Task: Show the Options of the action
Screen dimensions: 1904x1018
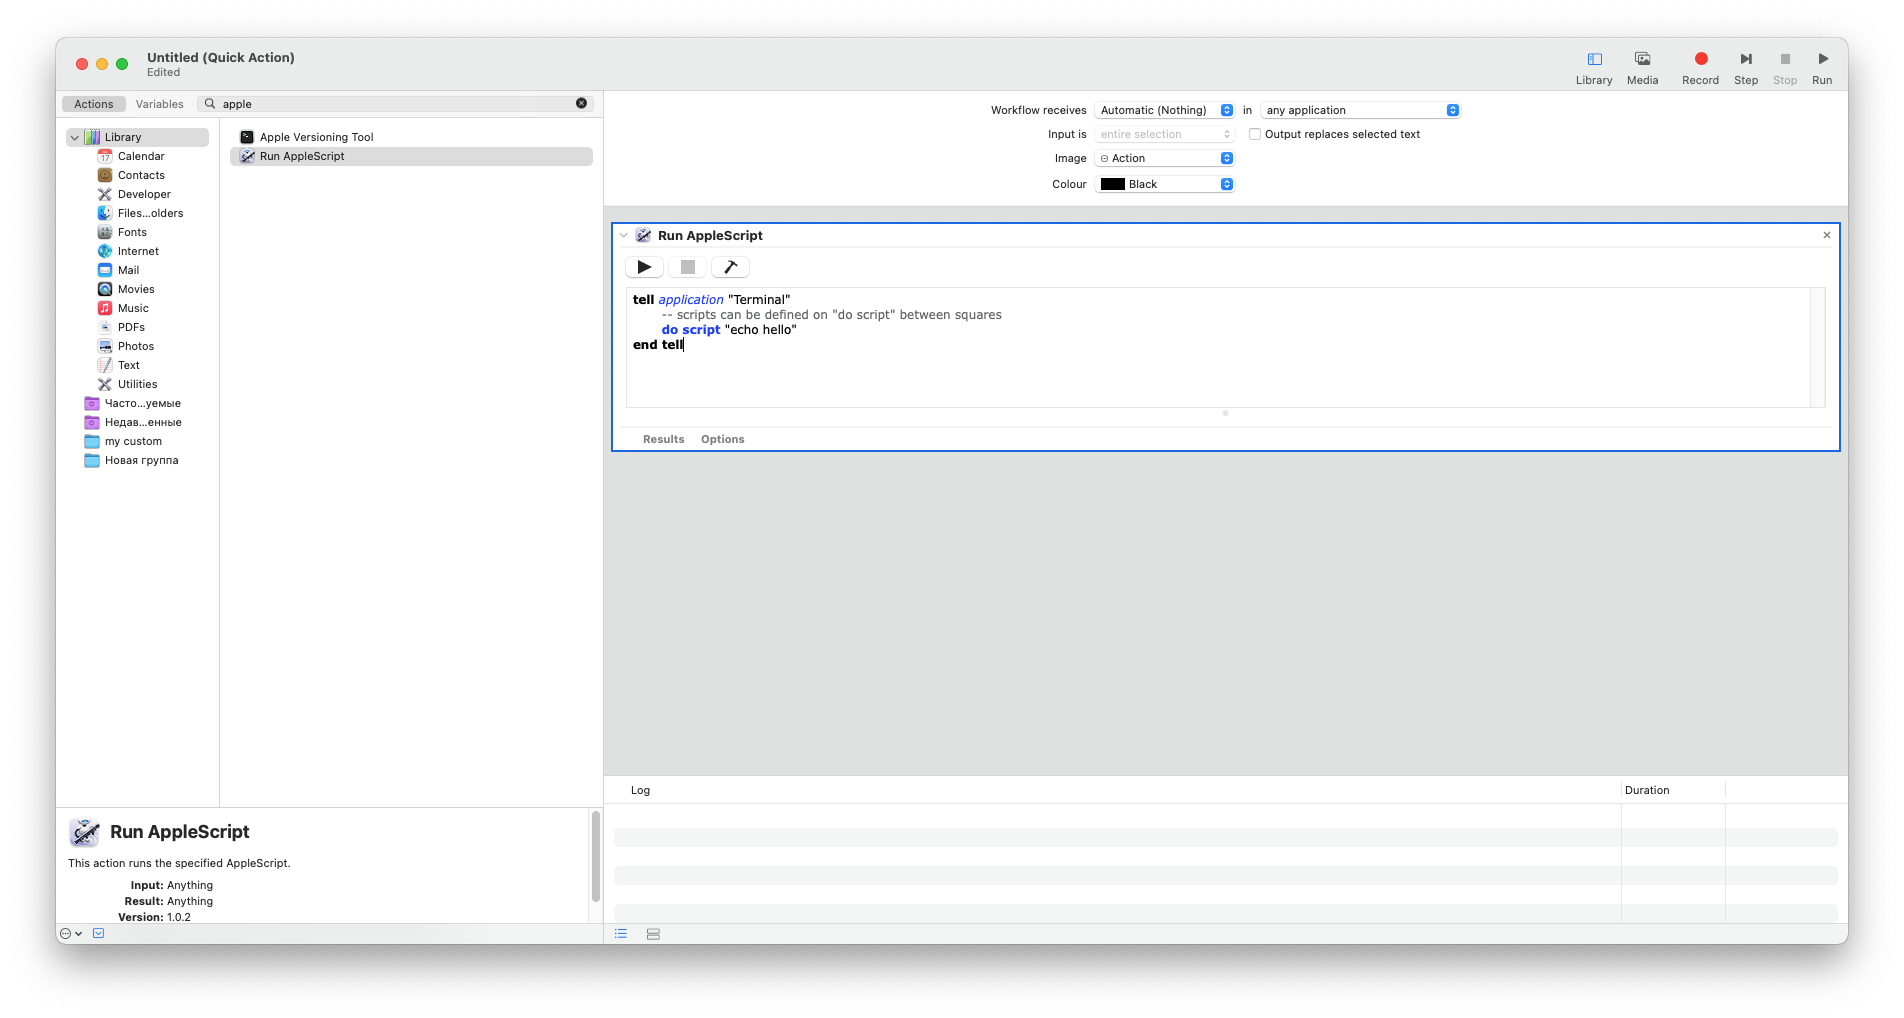Action: 722,439
